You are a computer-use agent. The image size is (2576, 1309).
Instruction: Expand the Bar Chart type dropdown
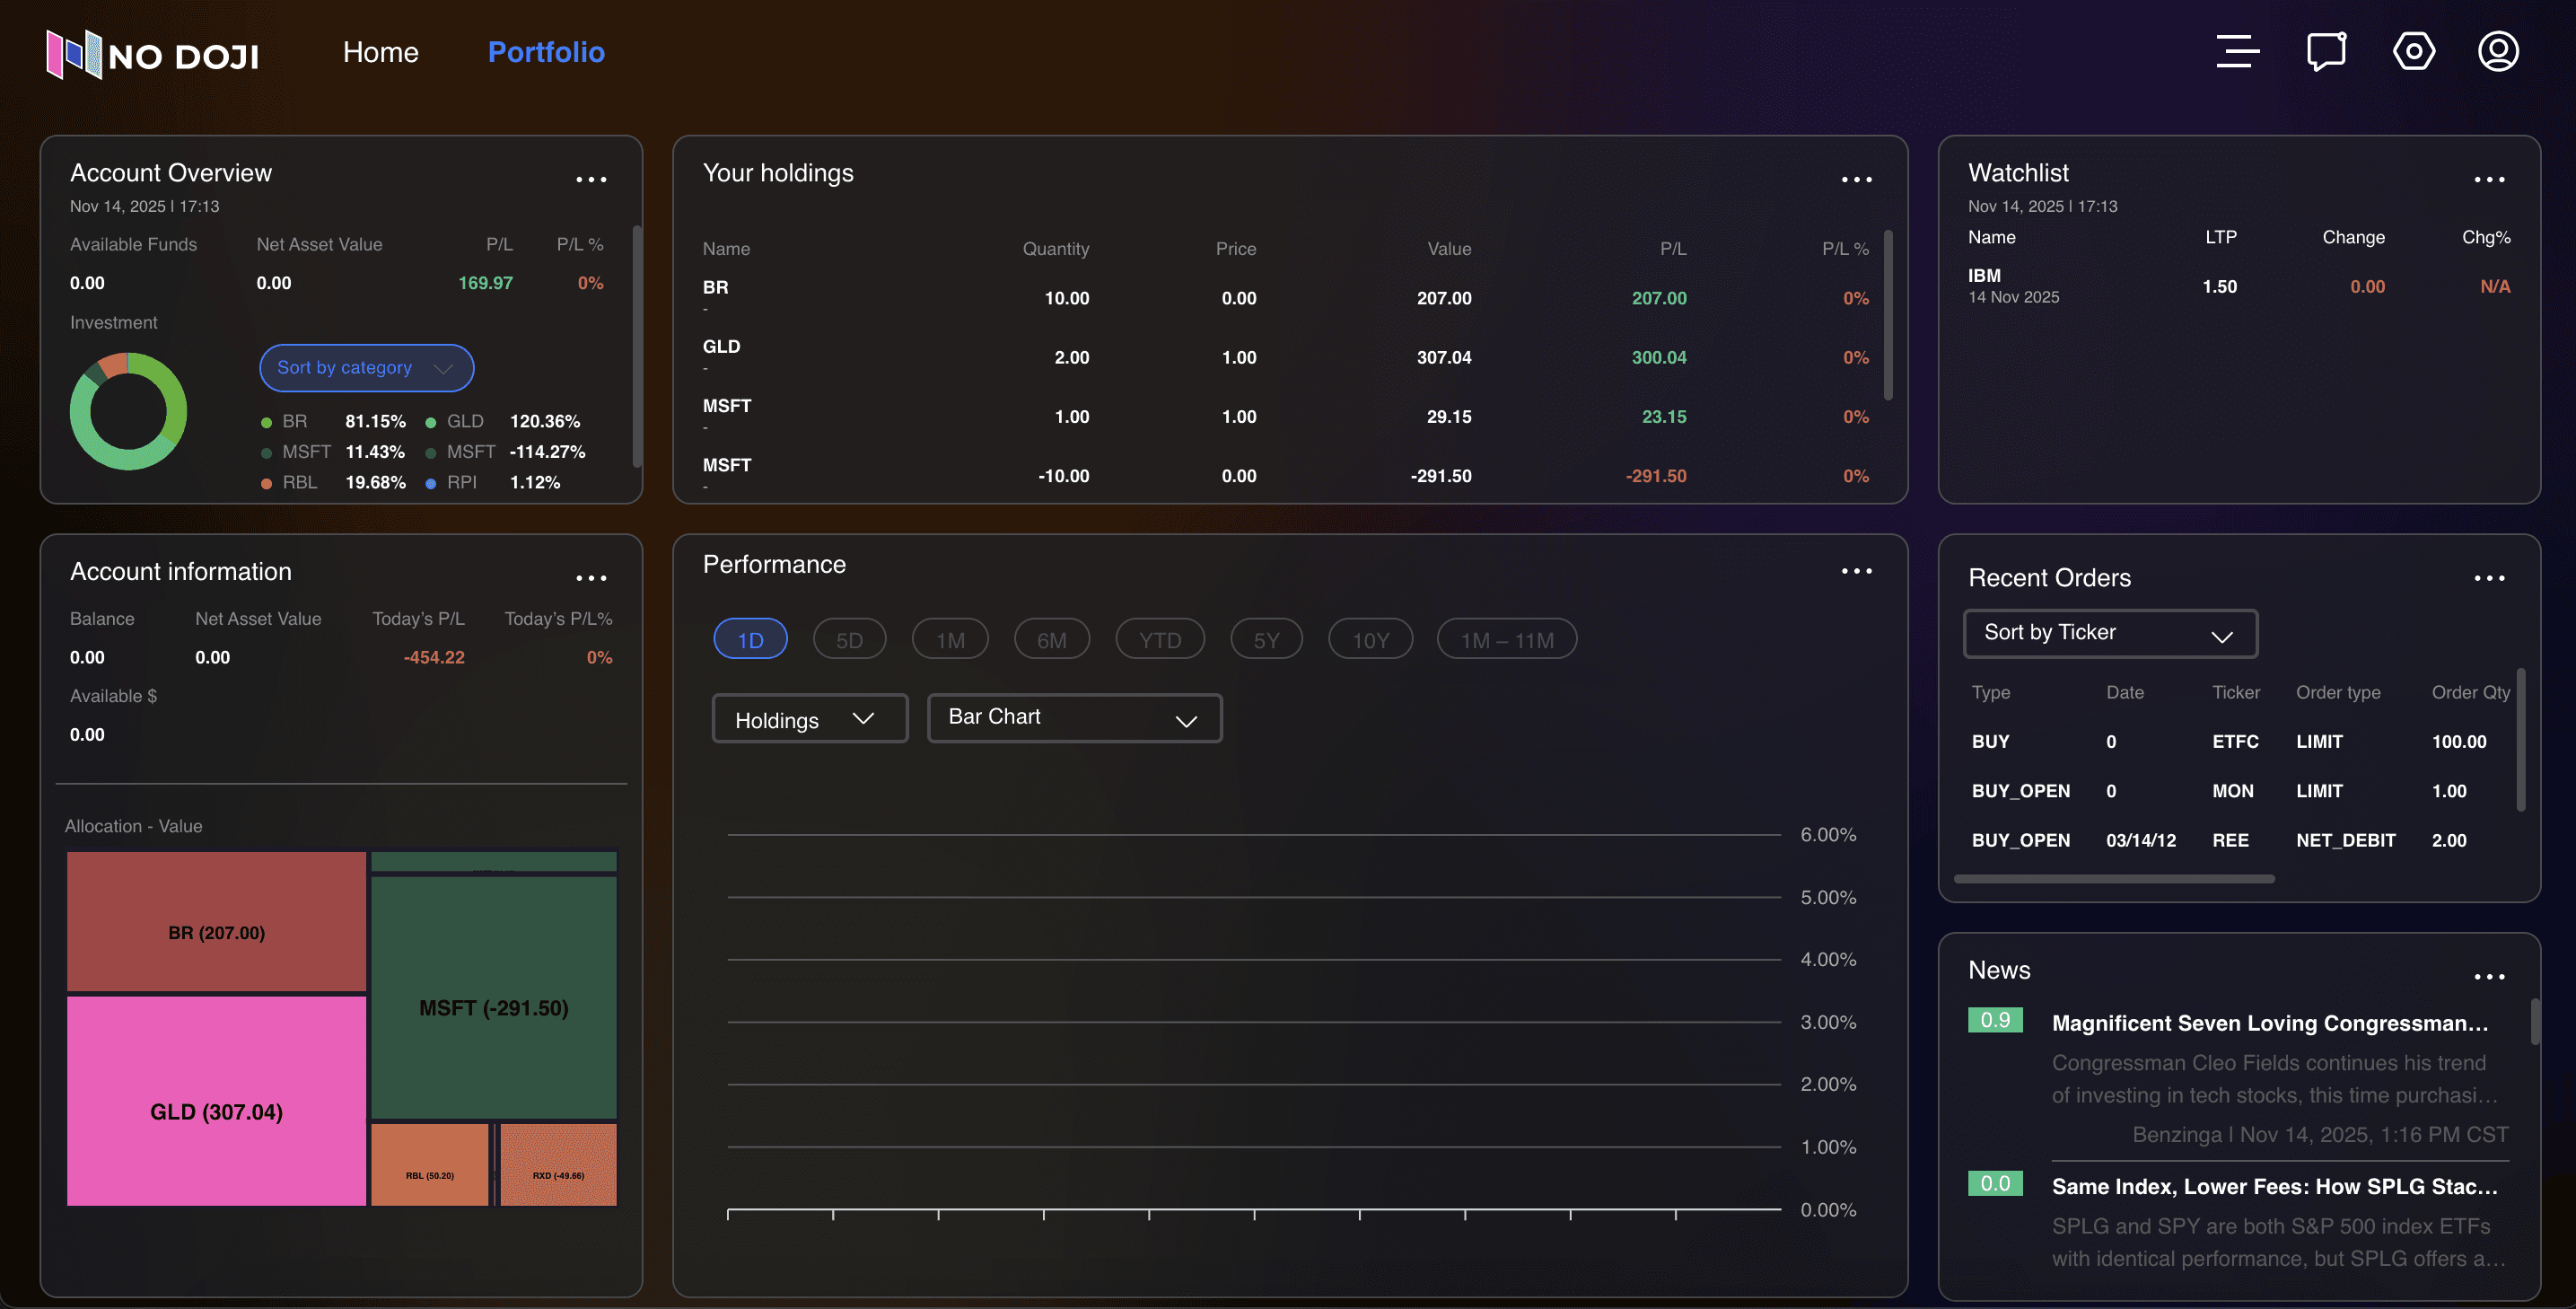click(1074, 718)
